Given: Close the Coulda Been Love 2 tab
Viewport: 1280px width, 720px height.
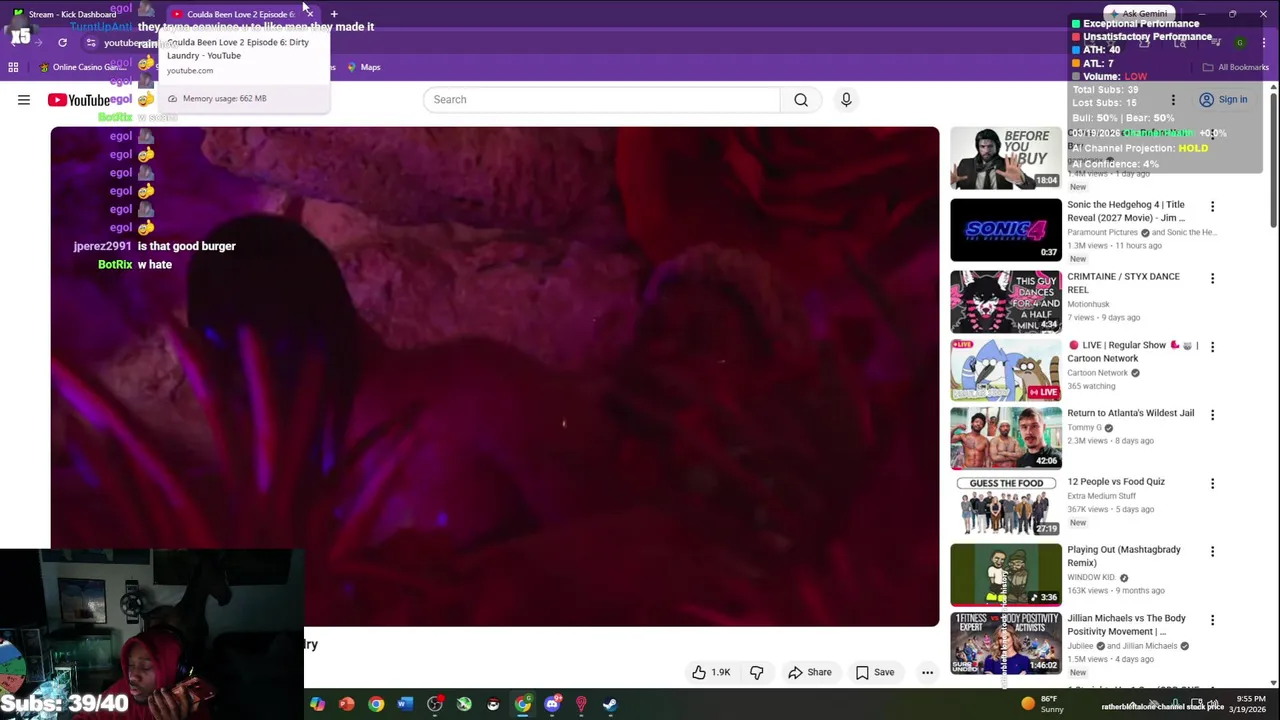Looking at the screenshot, I should tap(310, 14).
